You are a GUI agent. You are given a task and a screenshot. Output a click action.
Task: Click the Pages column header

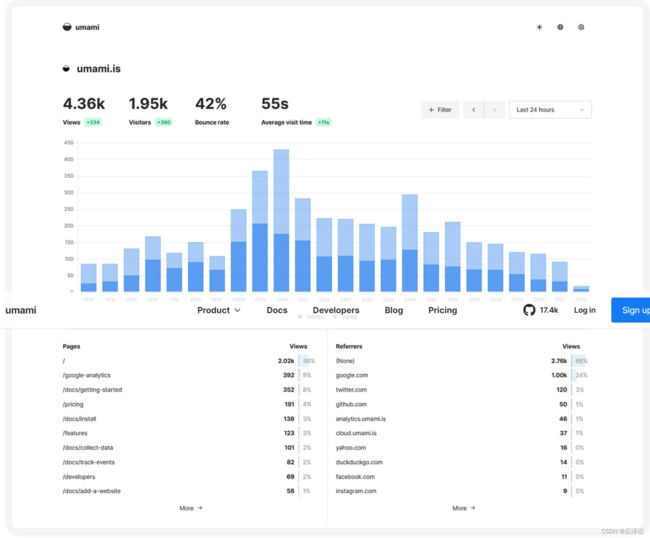[x=71, y=346]
